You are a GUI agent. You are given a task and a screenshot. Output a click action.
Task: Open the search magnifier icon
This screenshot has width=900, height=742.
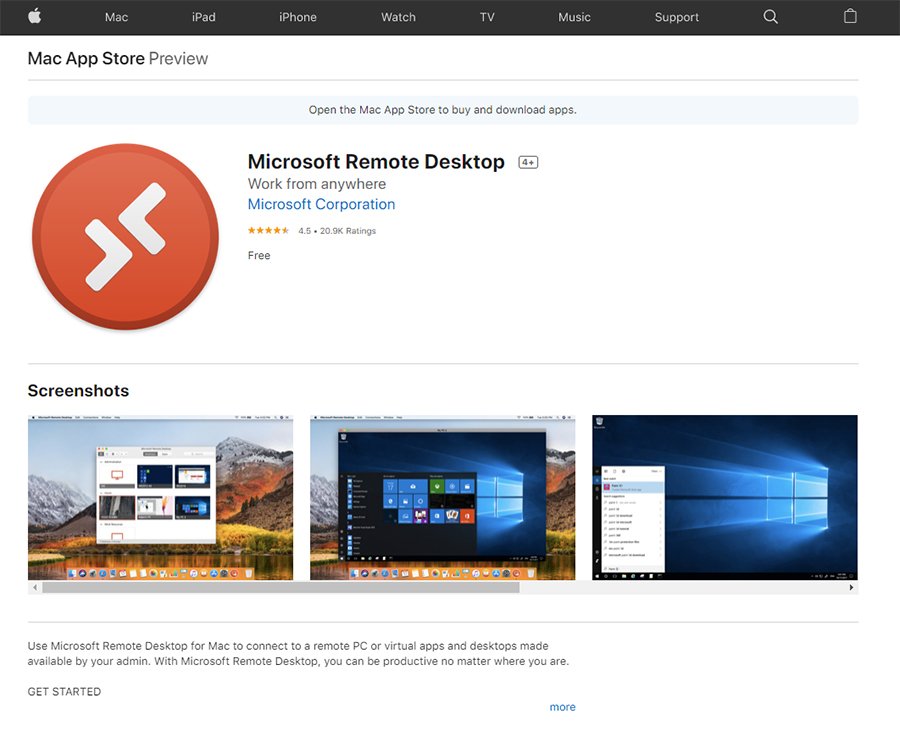point(770,17)
